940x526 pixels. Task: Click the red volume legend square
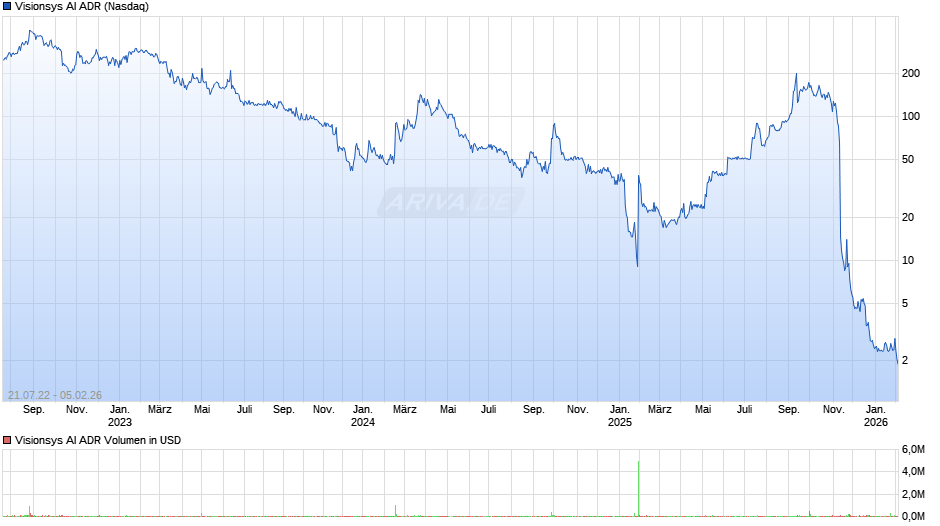[7, 440]
